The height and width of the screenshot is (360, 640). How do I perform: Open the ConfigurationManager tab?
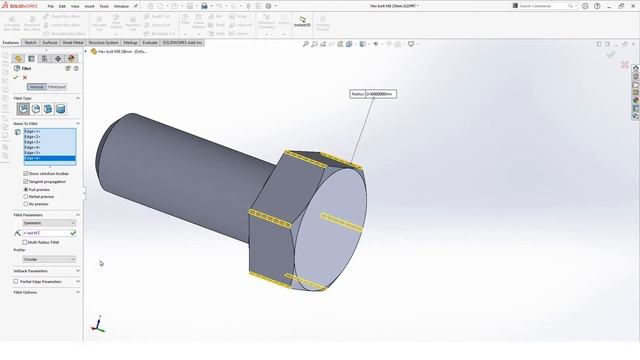44,59
